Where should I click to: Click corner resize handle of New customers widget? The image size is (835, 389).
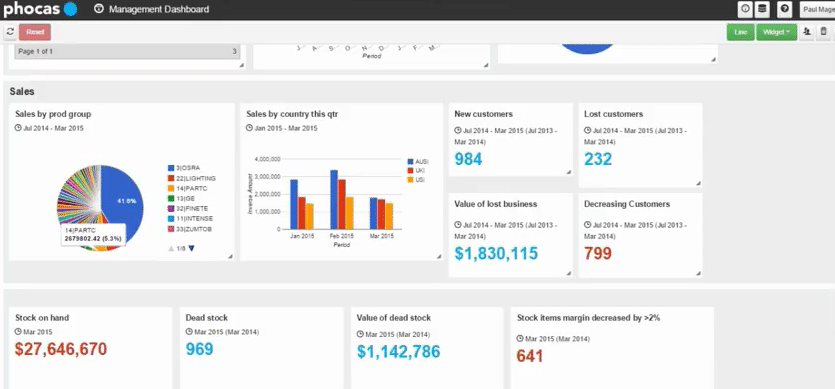(569, 172)
